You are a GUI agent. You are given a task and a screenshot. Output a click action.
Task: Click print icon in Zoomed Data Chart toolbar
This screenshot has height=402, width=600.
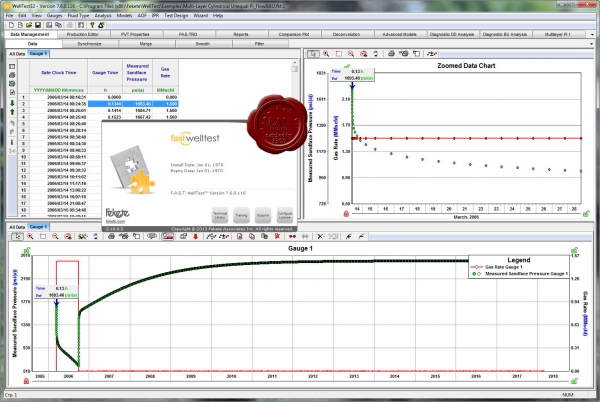tap(391, 54)
